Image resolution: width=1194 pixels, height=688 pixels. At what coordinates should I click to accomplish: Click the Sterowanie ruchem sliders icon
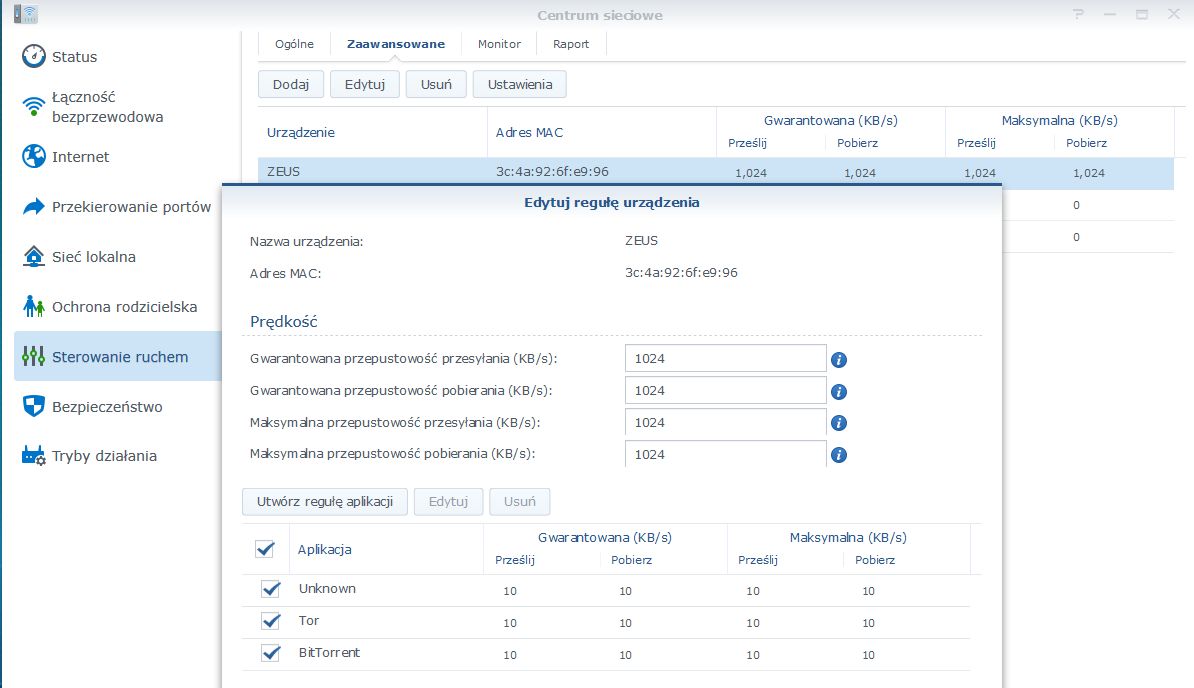coord(34,356)
